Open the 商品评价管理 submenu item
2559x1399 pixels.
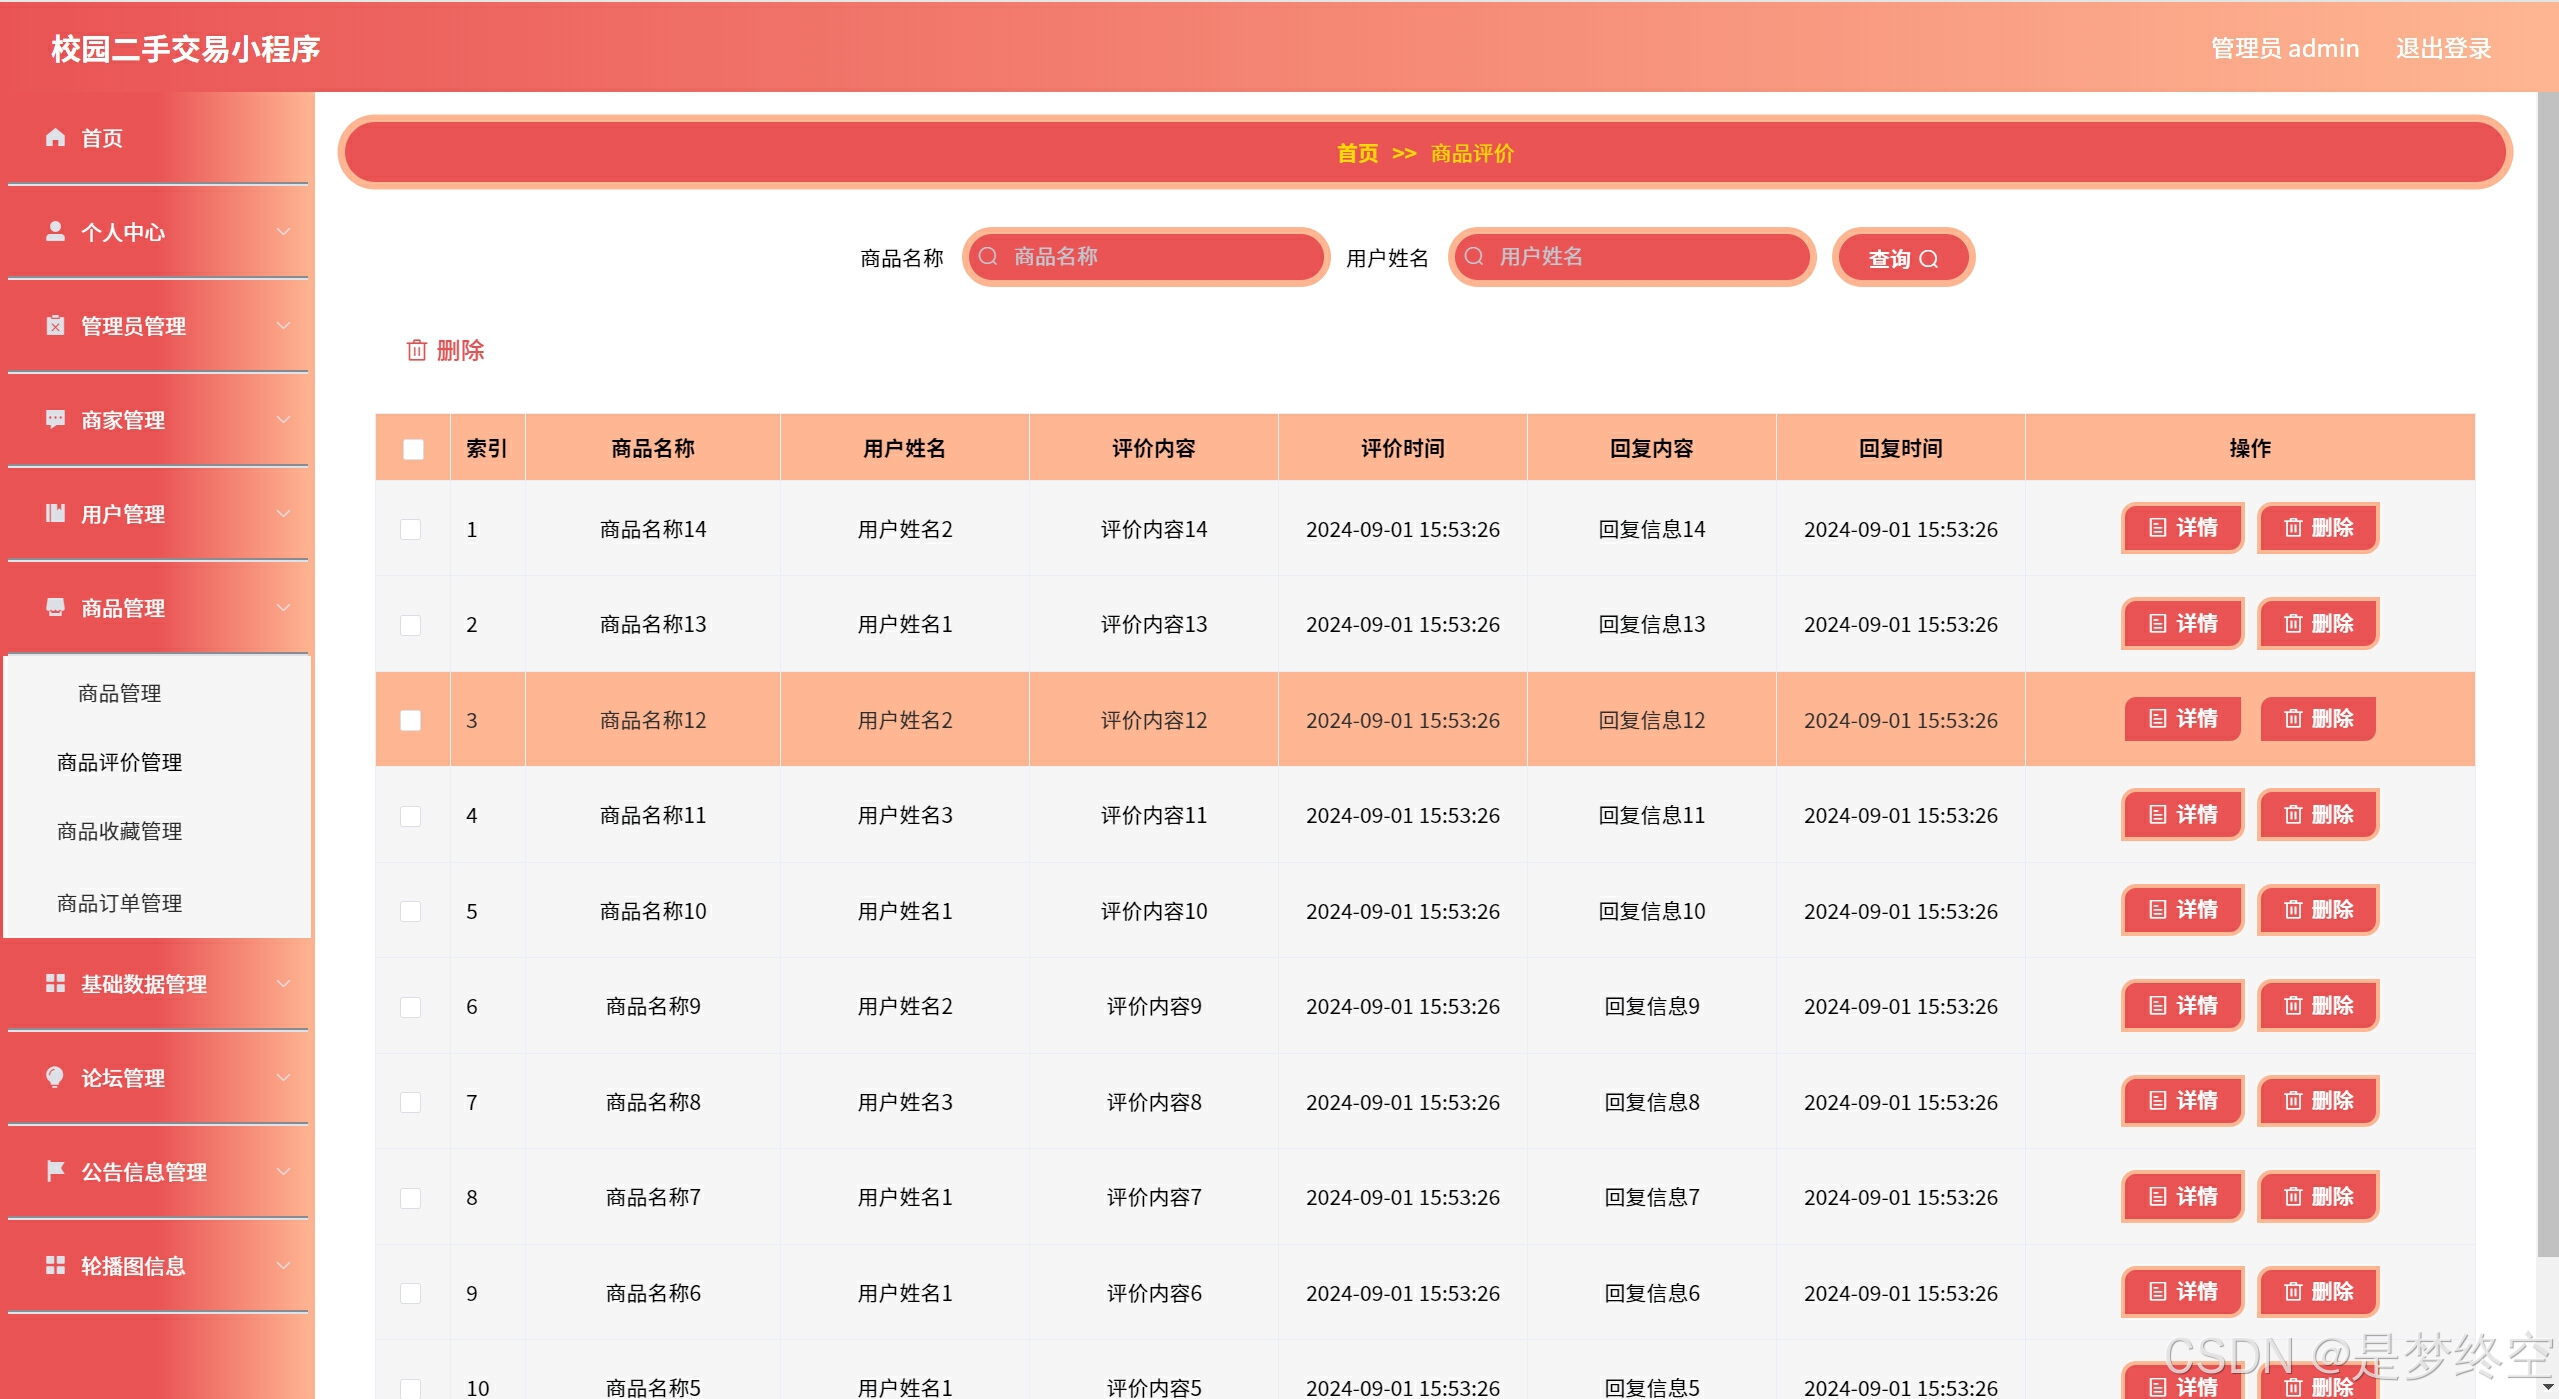tap(119, 763)
